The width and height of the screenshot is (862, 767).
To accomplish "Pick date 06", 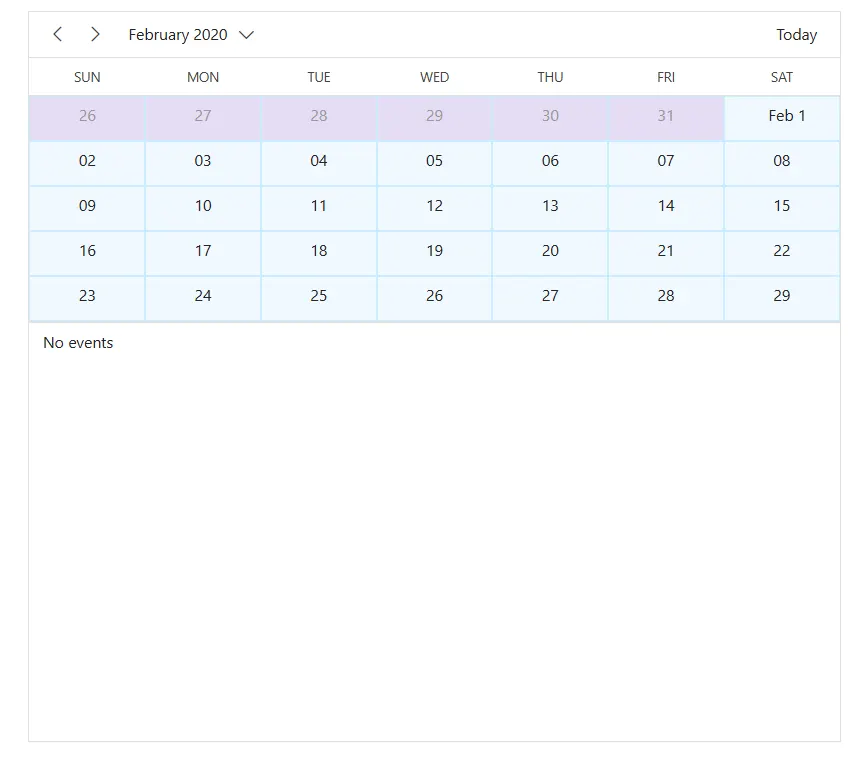I will pyautogui.click(x=550, y=163).
